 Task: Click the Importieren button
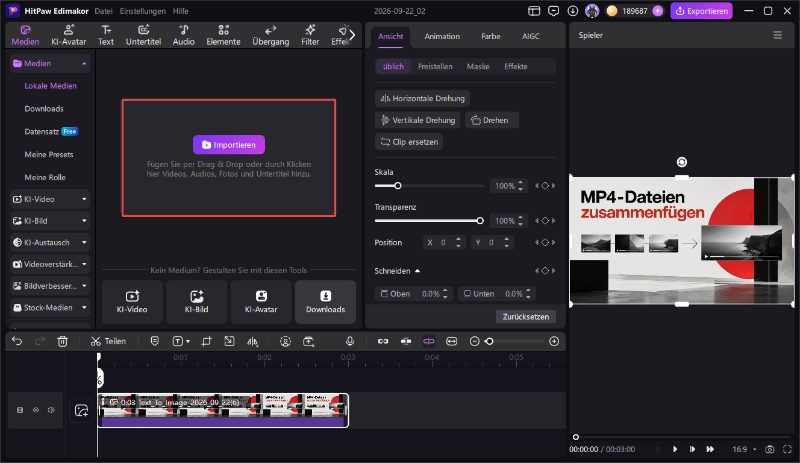point(229,144)
